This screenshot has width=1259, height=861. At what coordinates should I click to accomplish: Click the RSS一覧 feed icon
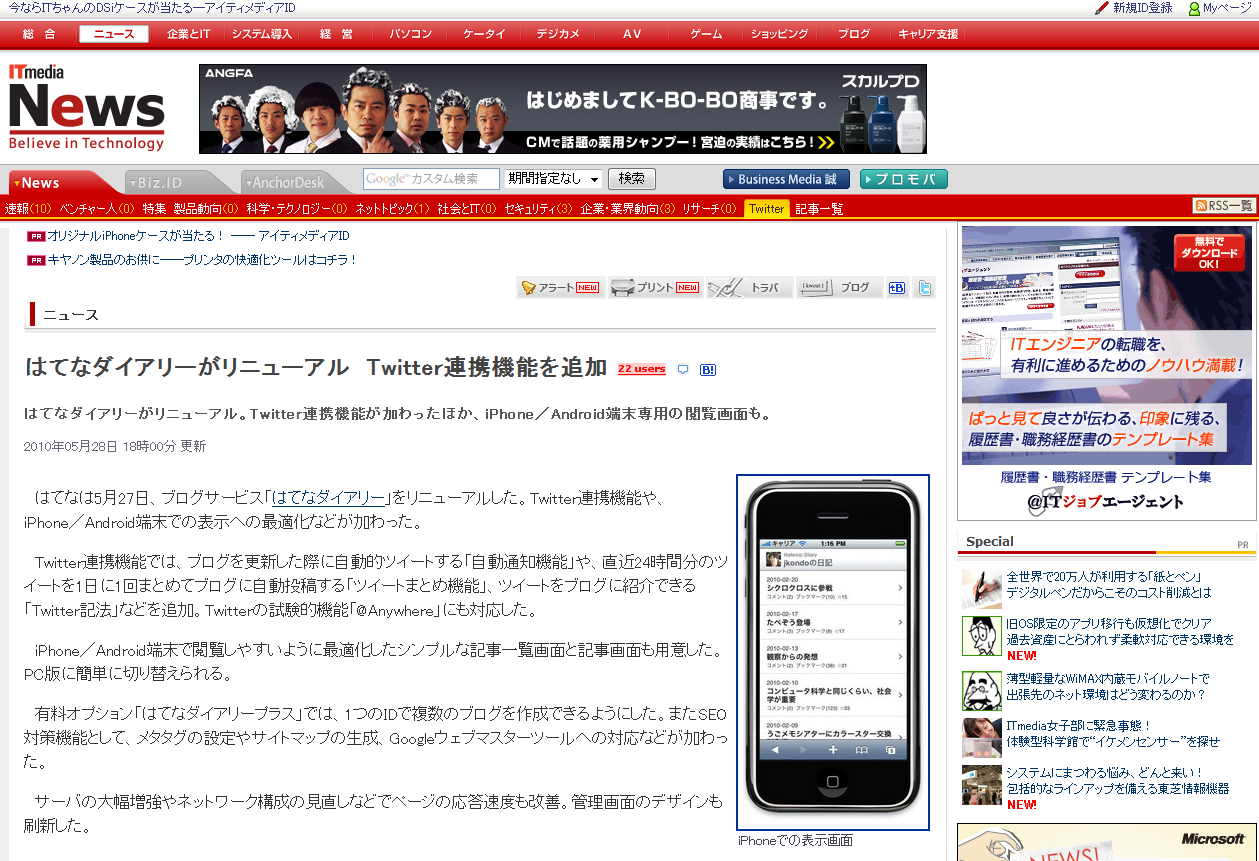pyautogui.click(x=1223, y=206)
